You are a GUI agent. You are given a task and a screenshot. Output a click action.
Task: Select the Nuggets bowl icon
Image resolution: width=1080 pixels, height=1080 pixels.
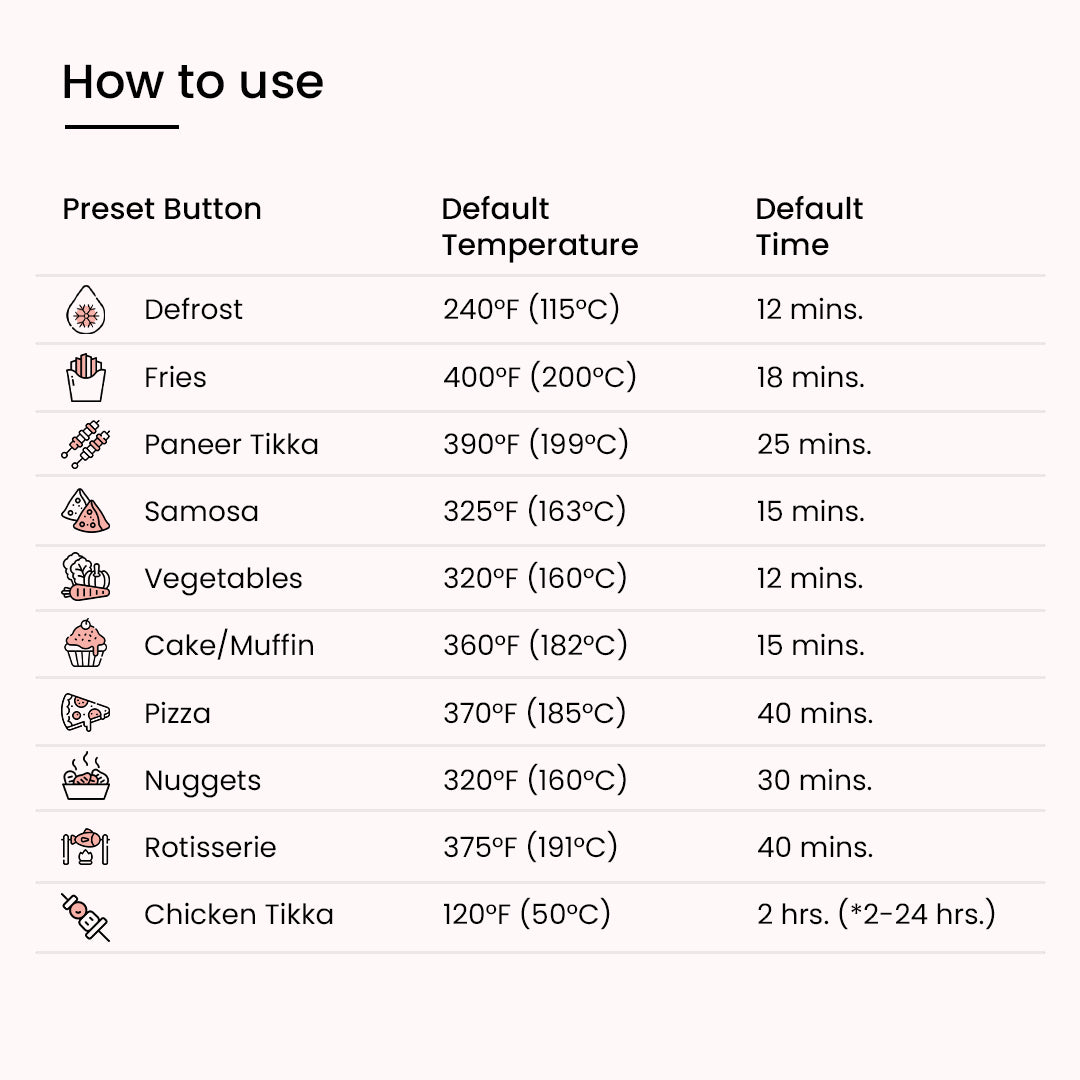coord(85,780)
